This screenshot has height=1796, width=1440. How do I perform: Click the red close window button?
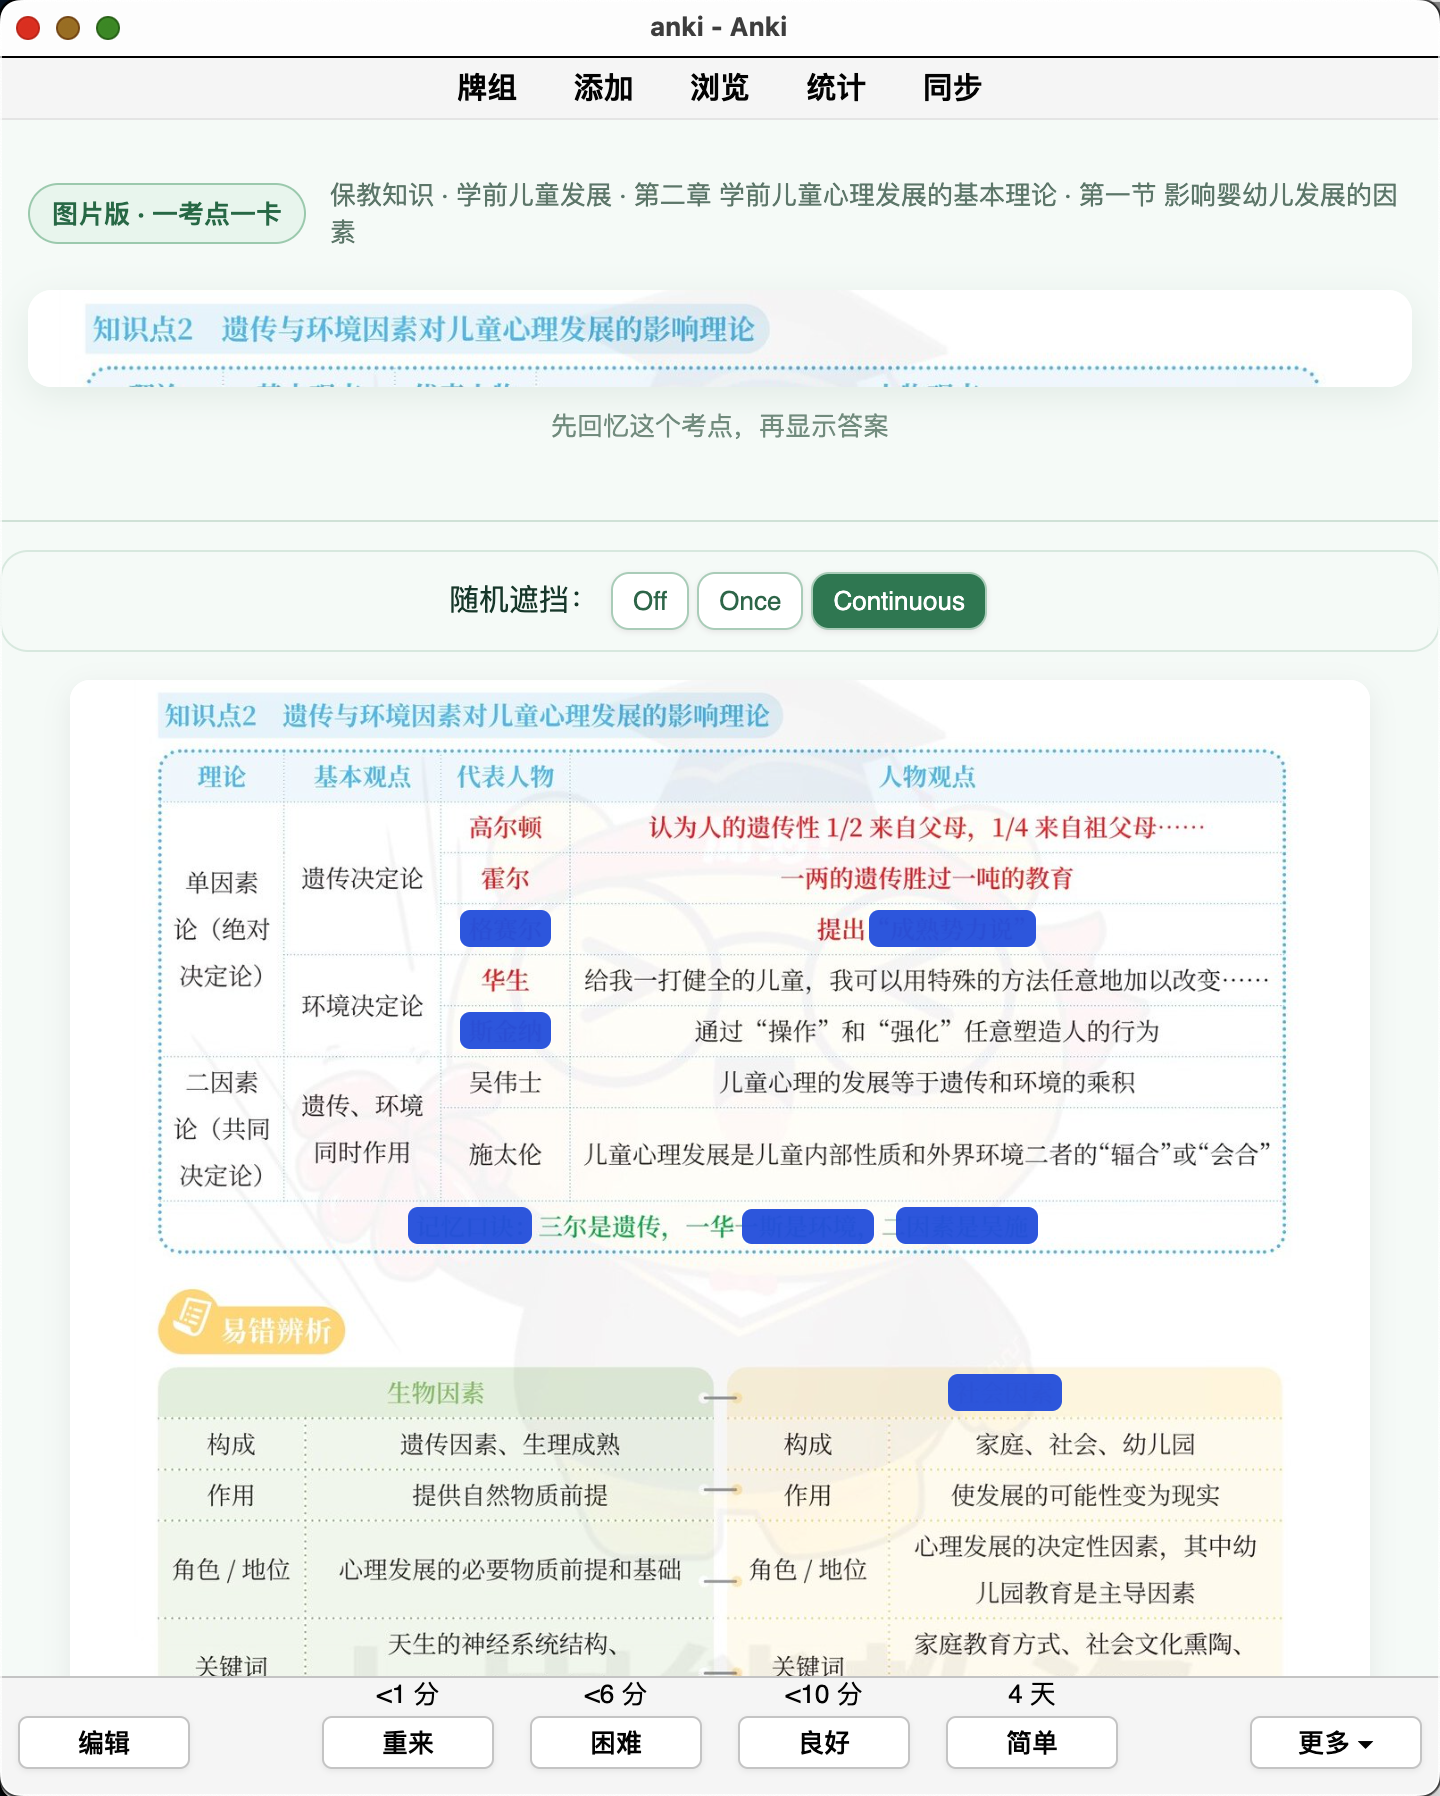point(28,28)
